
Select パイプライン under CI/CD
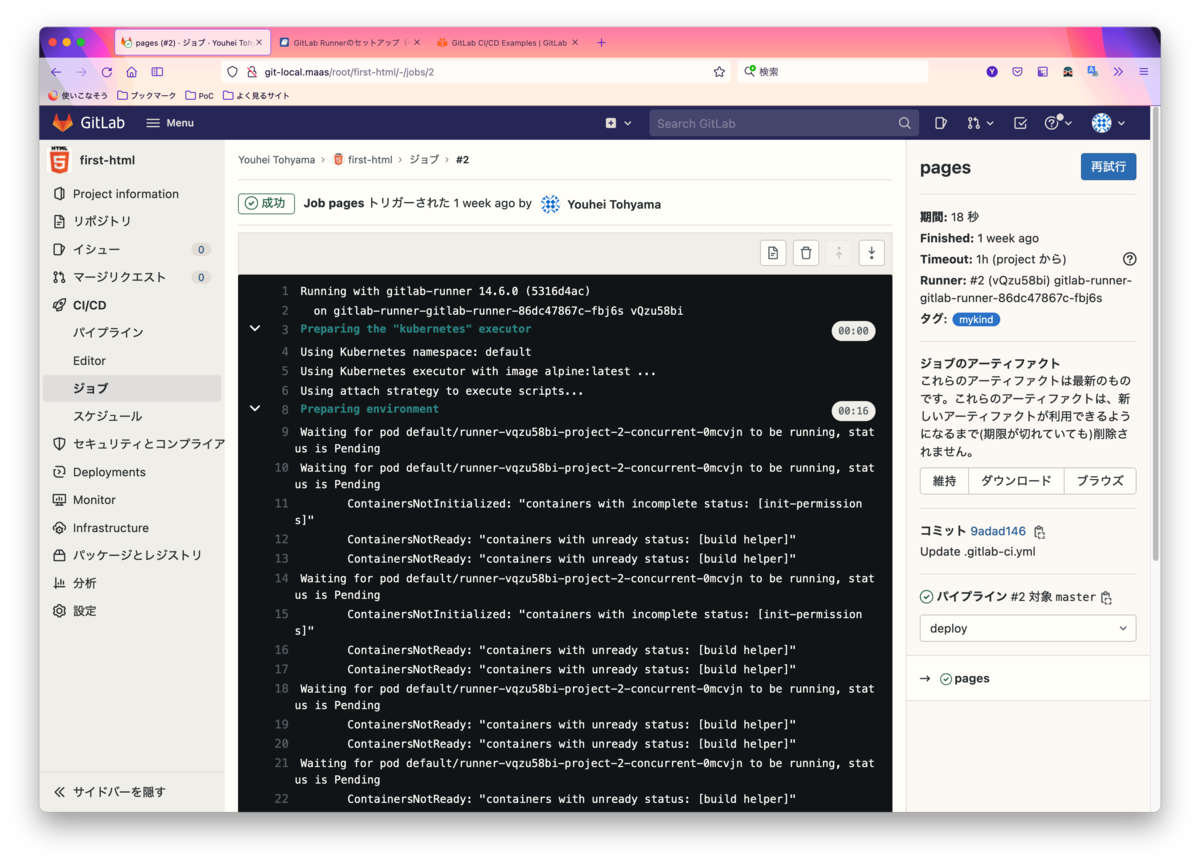(108, 332)
